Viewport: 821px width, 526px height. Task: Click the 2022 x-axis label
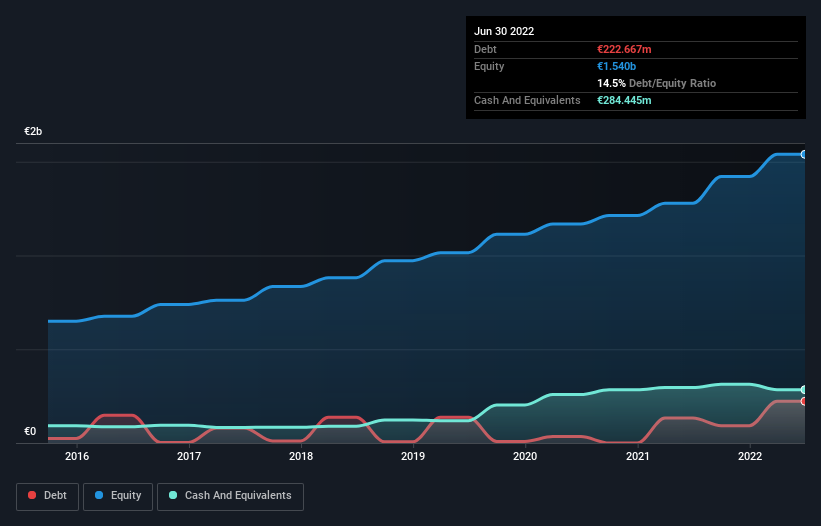(750, 456)
